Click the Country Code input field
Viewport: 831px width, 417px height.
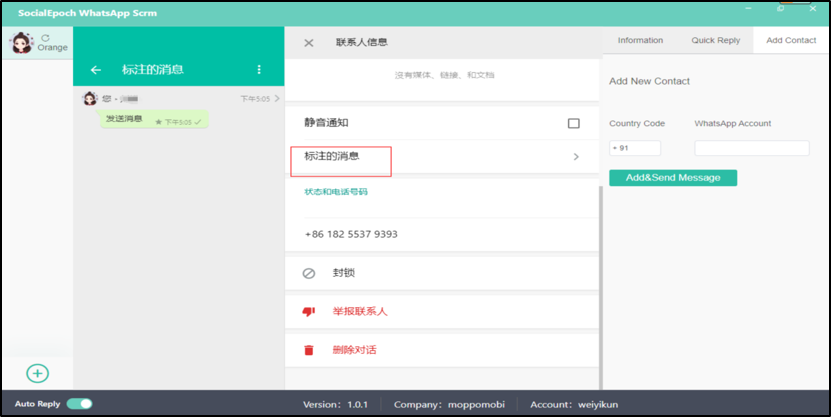pos(635,148)
